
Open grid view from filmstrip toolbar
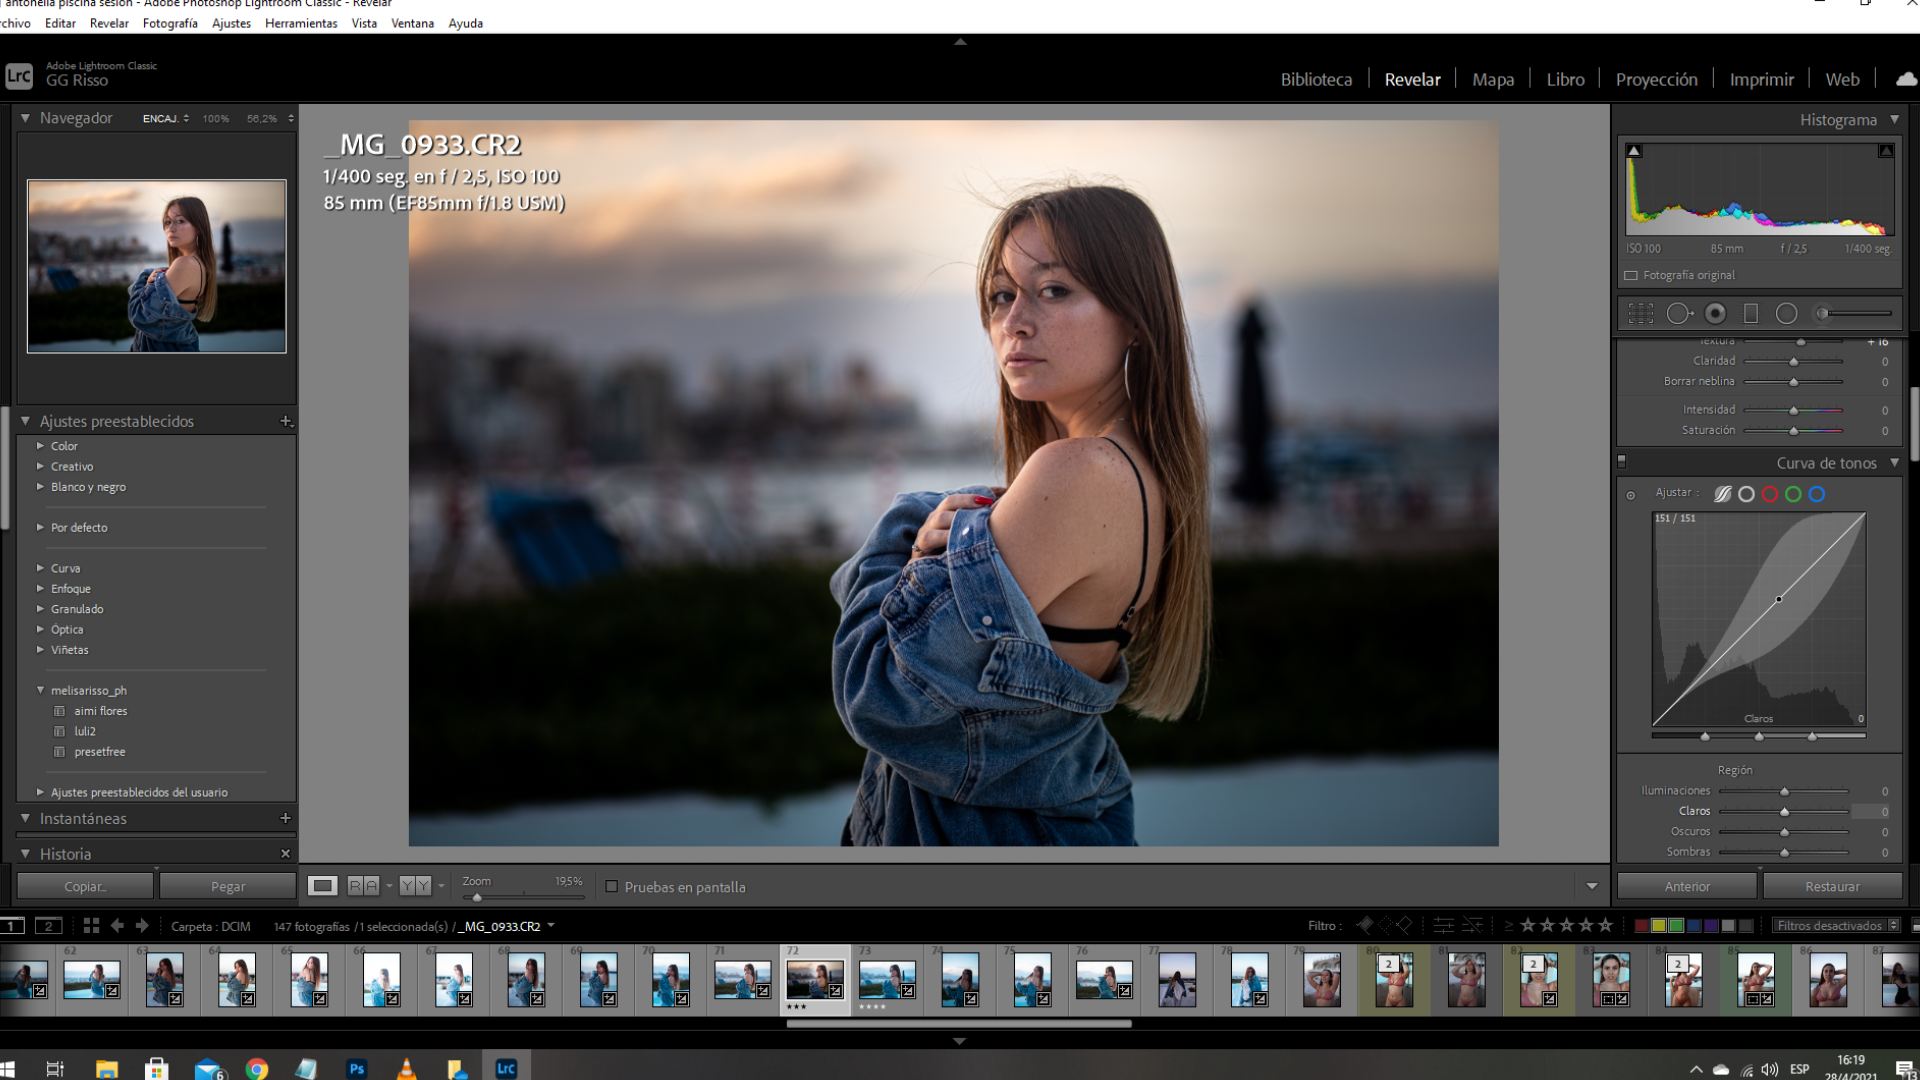[x=91, y=926]
